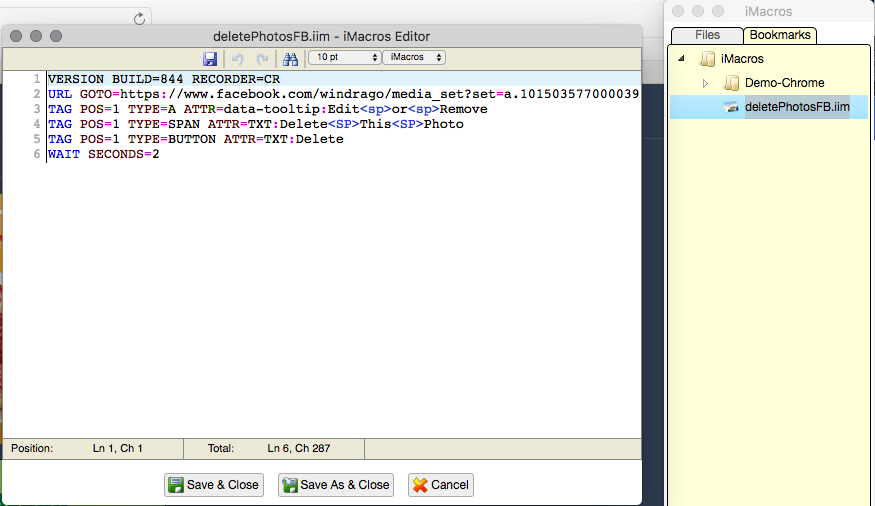Click the deletePhotosFB.iim macro file icon
This screenshot has height=506, width=875.
coord(731,107)
